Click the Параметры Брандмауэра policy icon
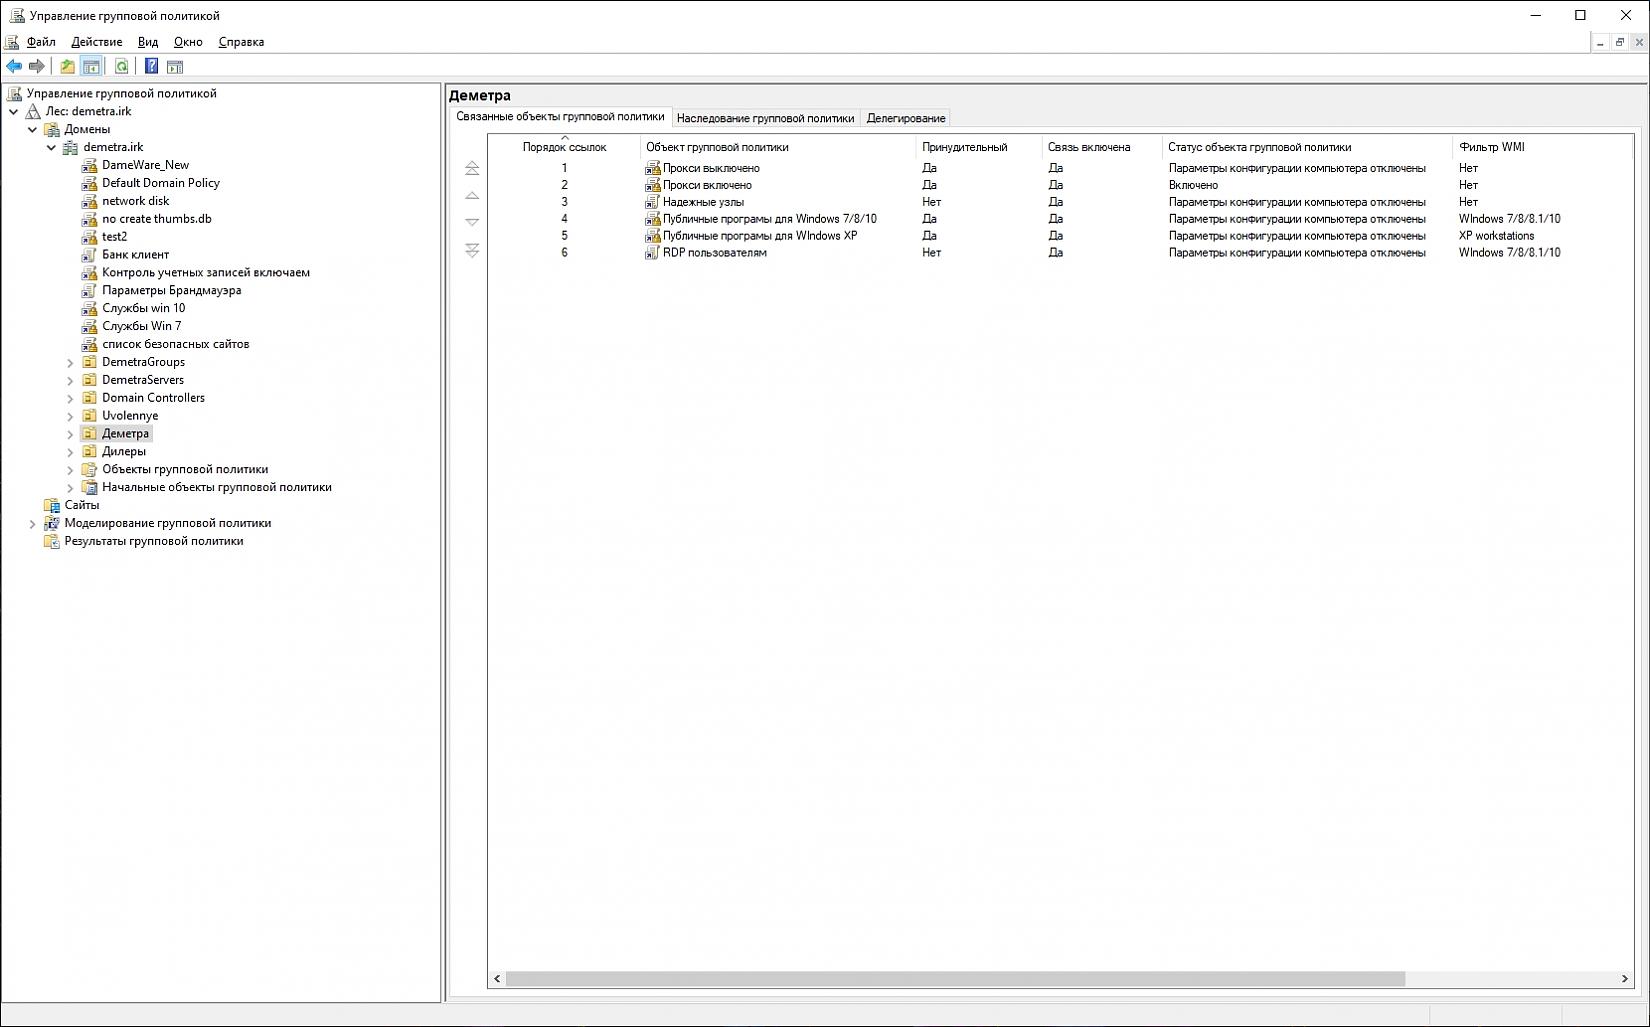This screenshot has height=1027, width=1650. (x=89, y=291)
